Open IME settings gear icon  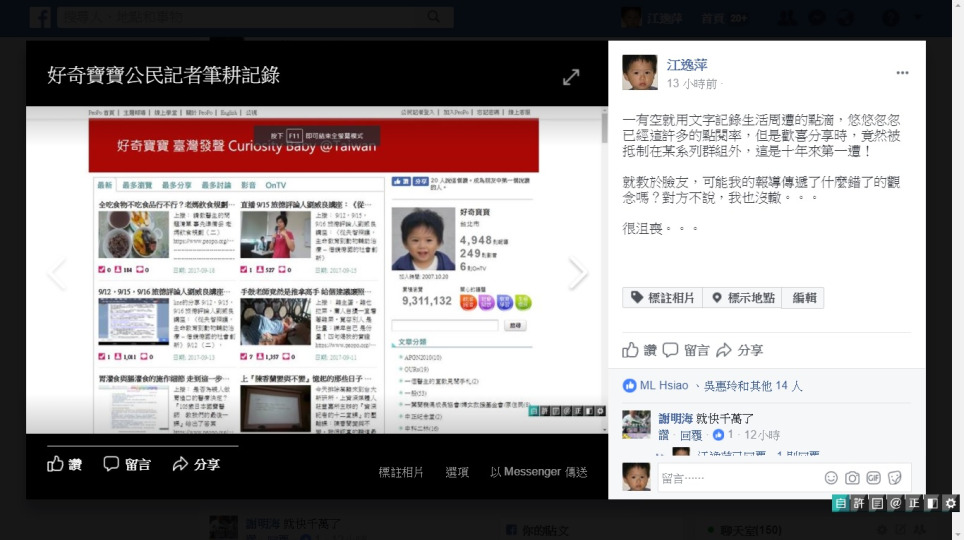950,503
